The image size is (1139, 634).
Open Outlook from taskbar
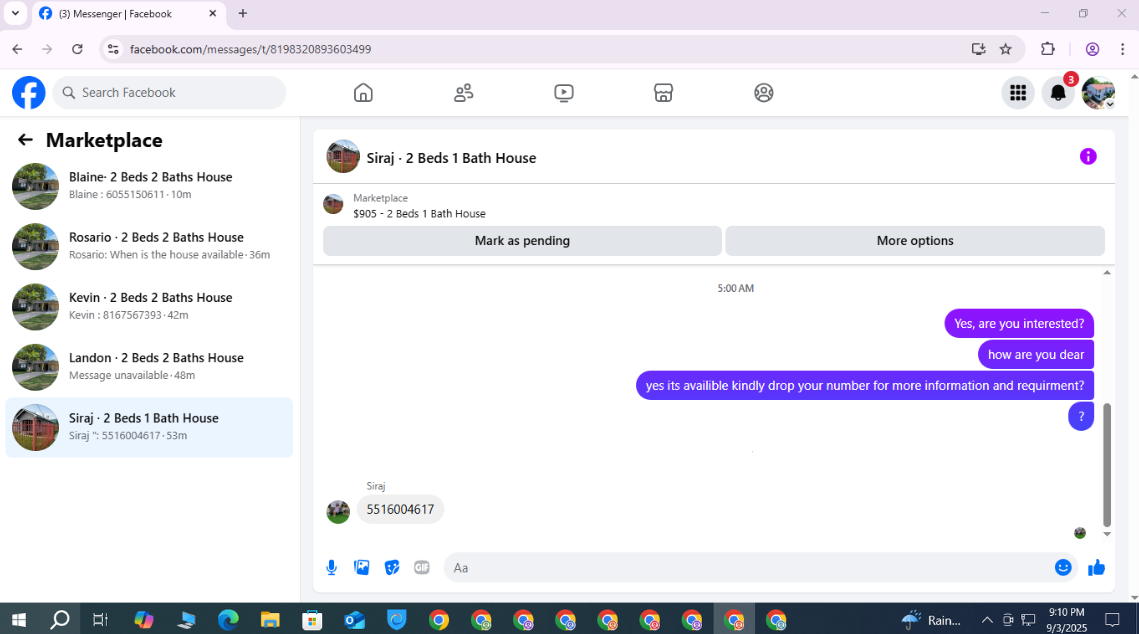pyautogui.click(x=354, y=619)
